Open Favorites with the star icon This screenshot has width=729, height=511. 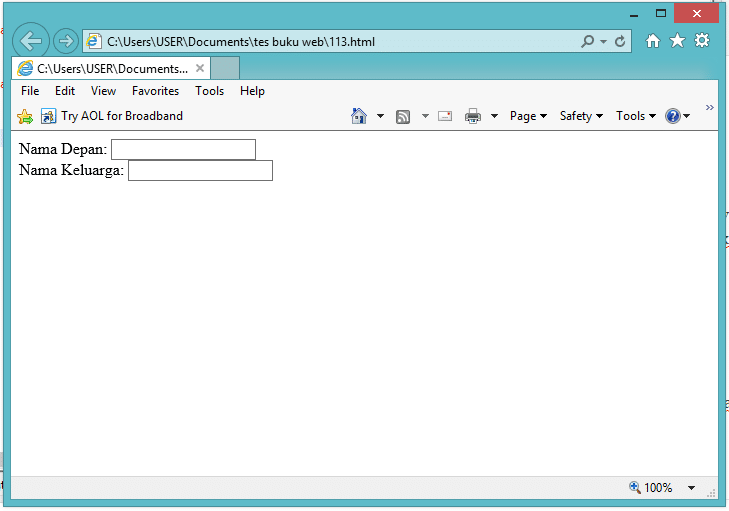coord(677,41)
